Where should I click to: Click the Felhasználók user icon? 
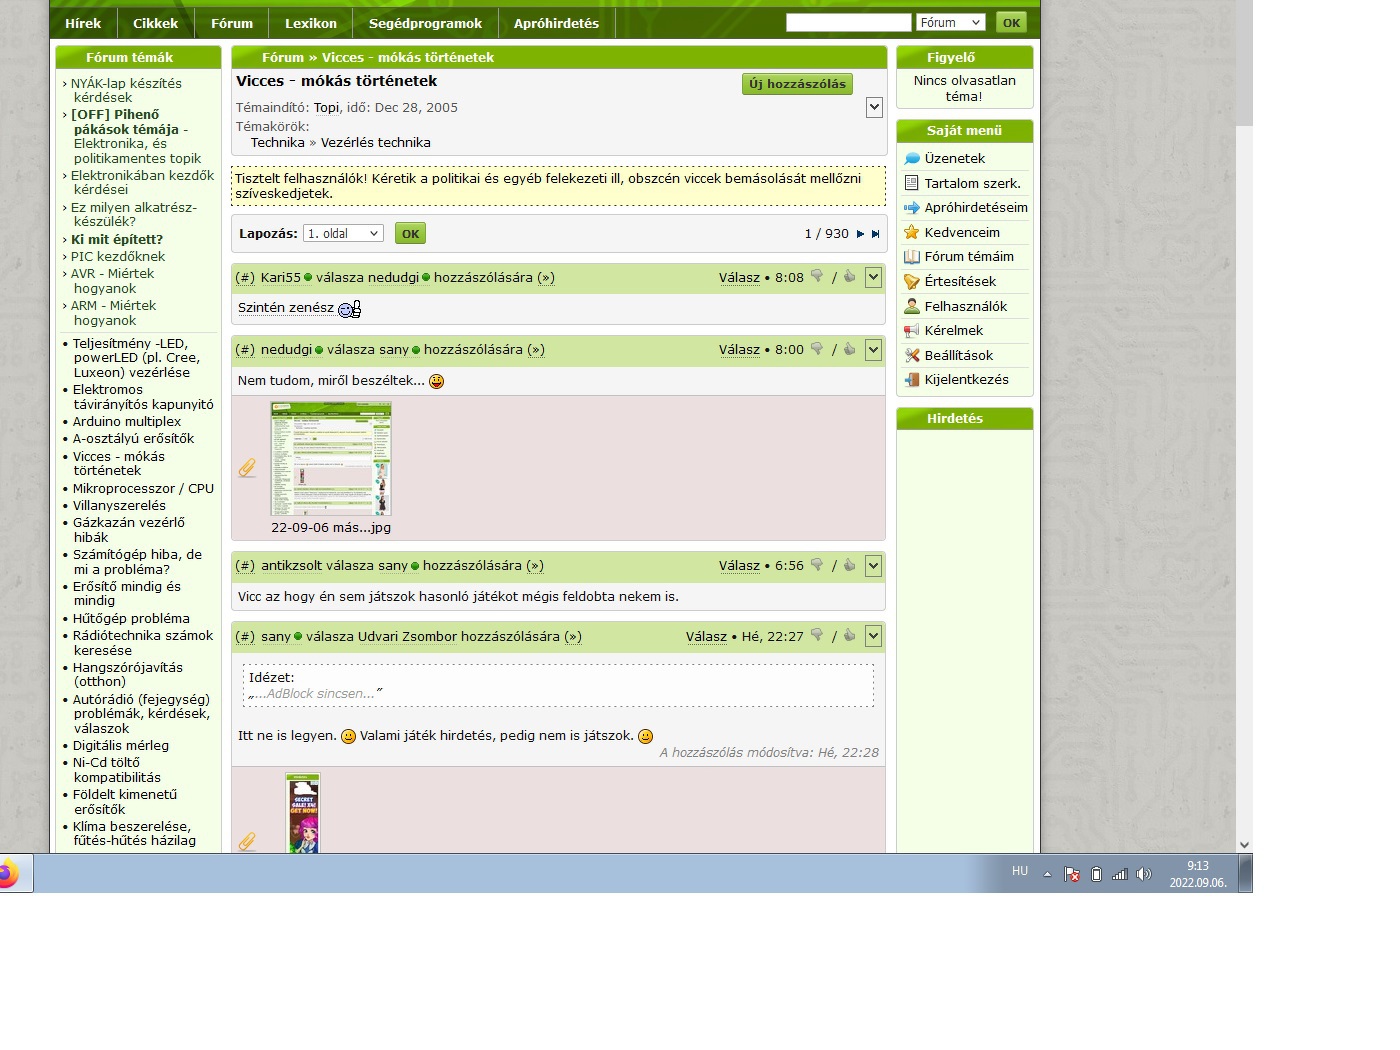[x=912, y=306]
